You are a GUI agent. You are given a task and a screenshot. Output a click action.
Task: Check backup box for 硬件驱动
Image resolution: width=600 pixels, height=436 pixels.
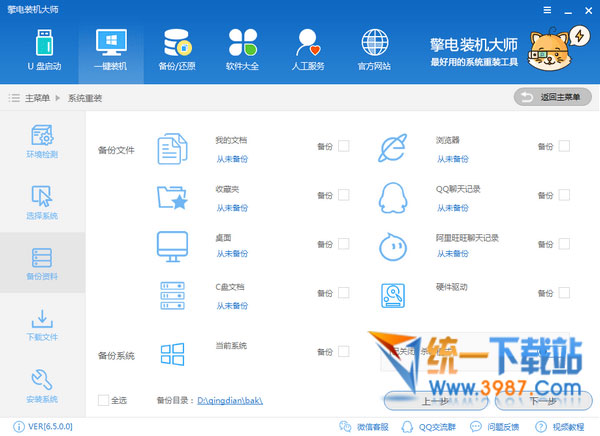(x=564, y=293)
